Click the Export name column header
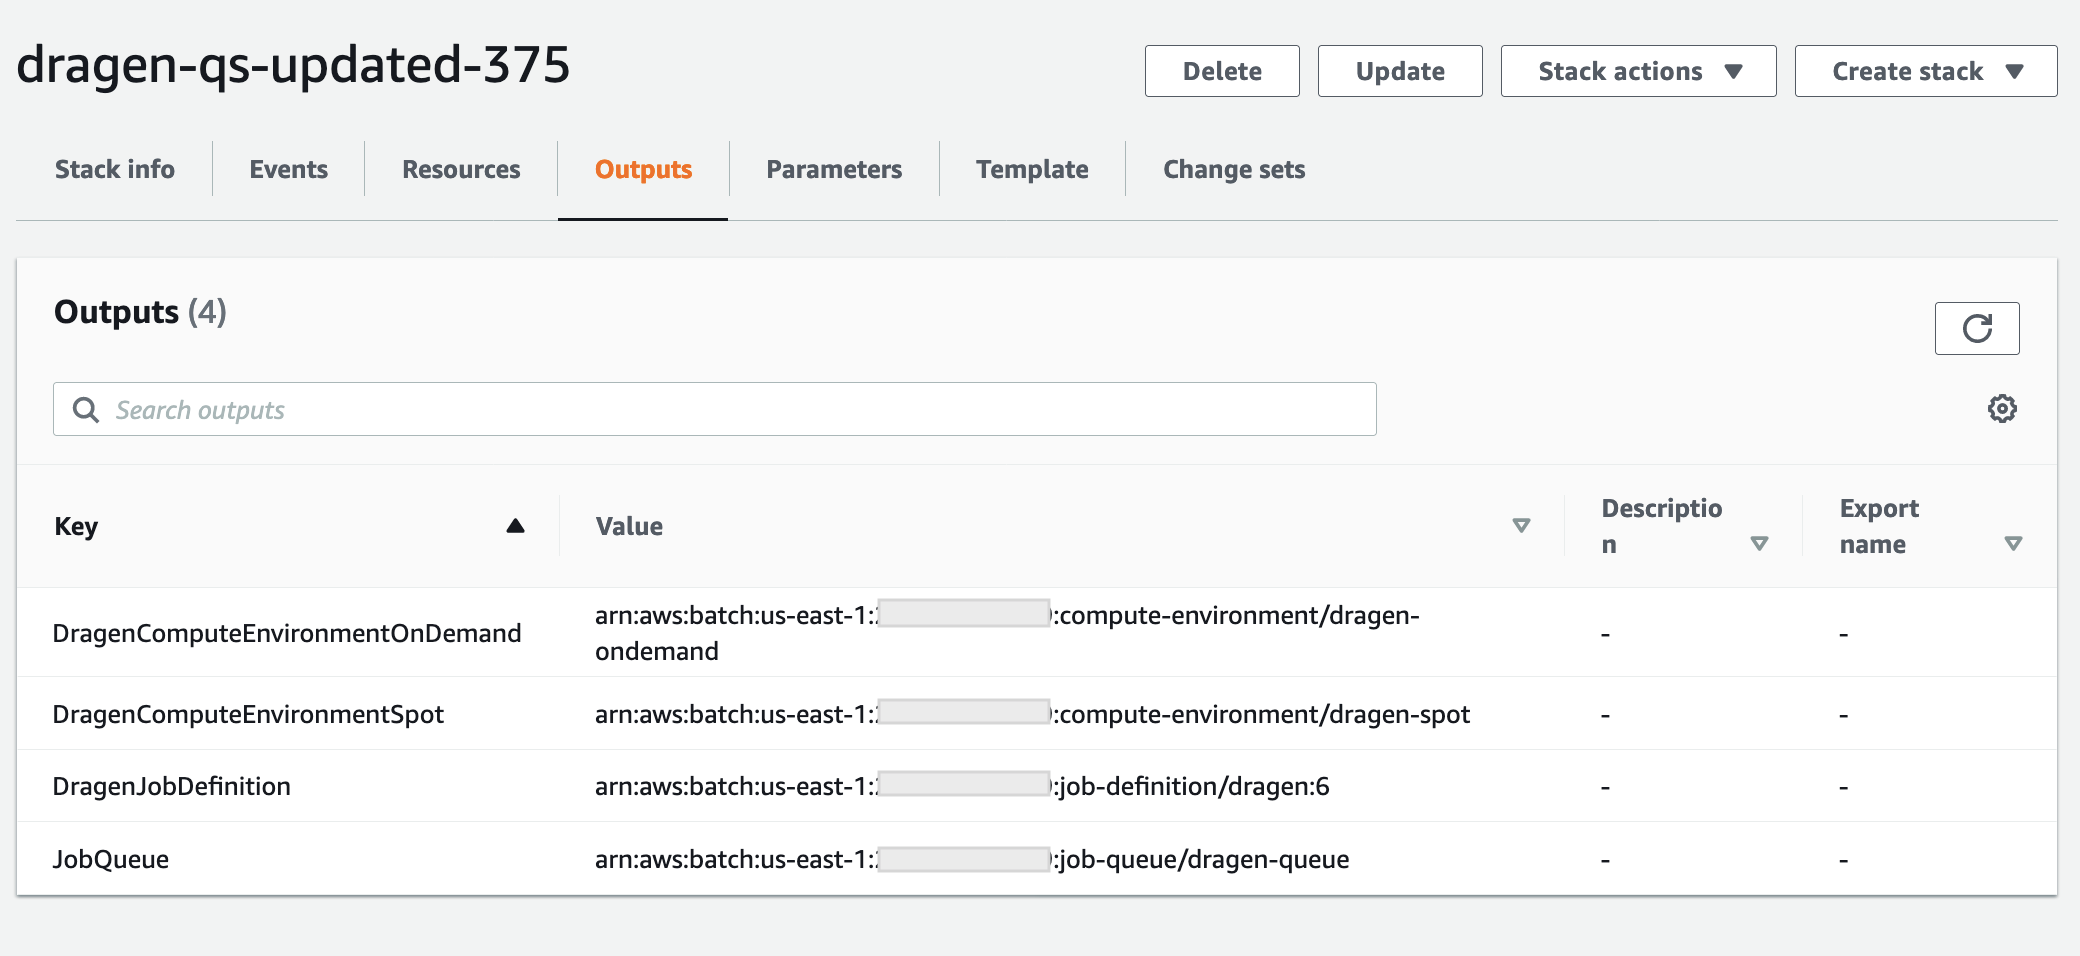 pos(1879,526)
